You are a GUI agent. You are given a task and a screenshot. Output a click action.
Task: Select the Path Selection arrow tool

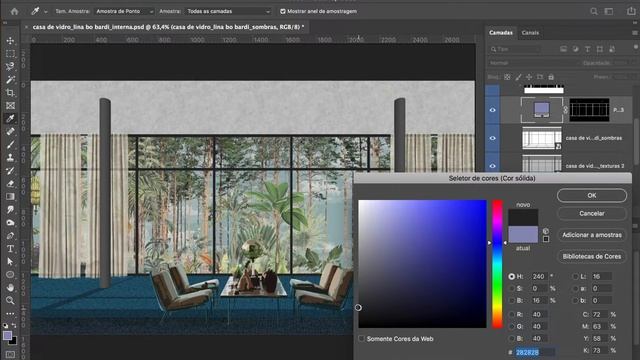pos(10,262)
